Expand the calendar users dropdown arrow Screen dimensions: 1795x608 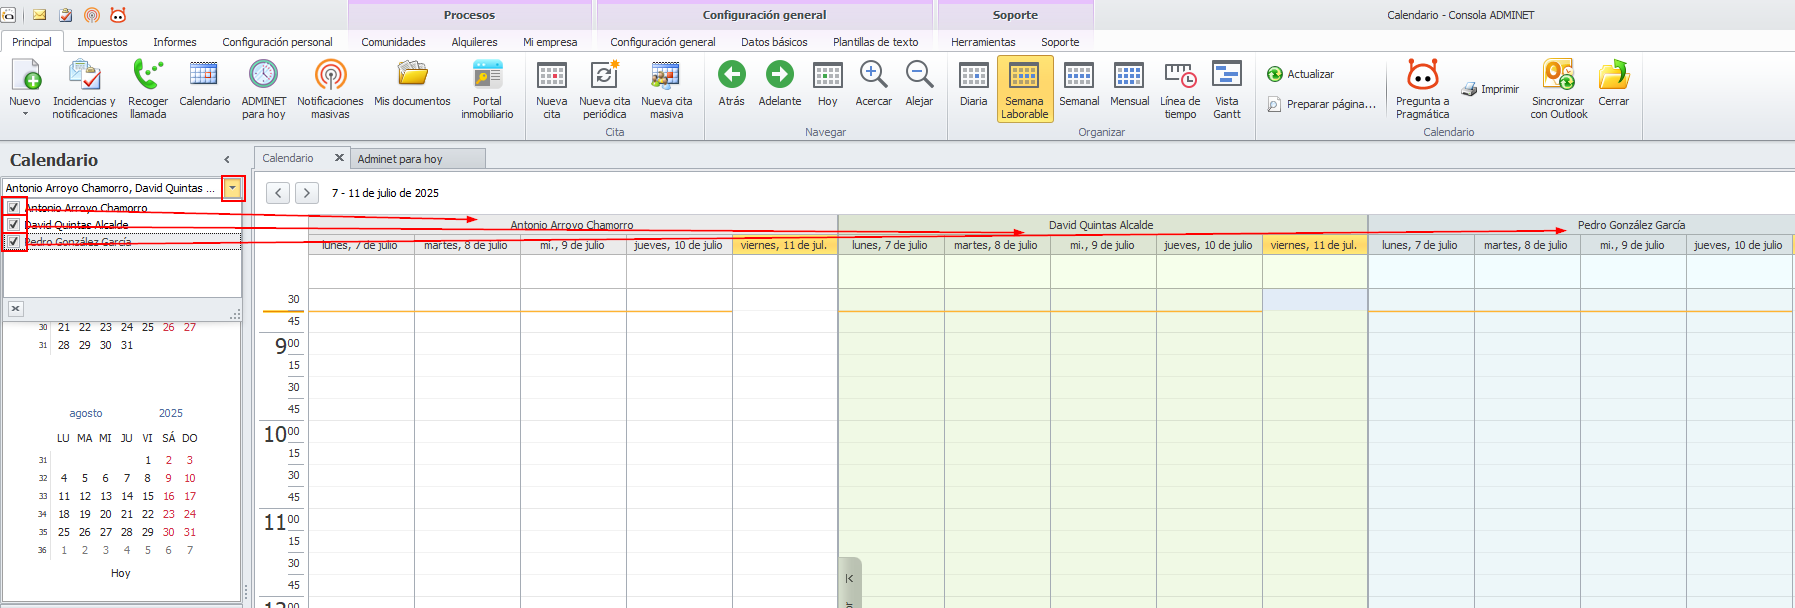click(232, 188)
